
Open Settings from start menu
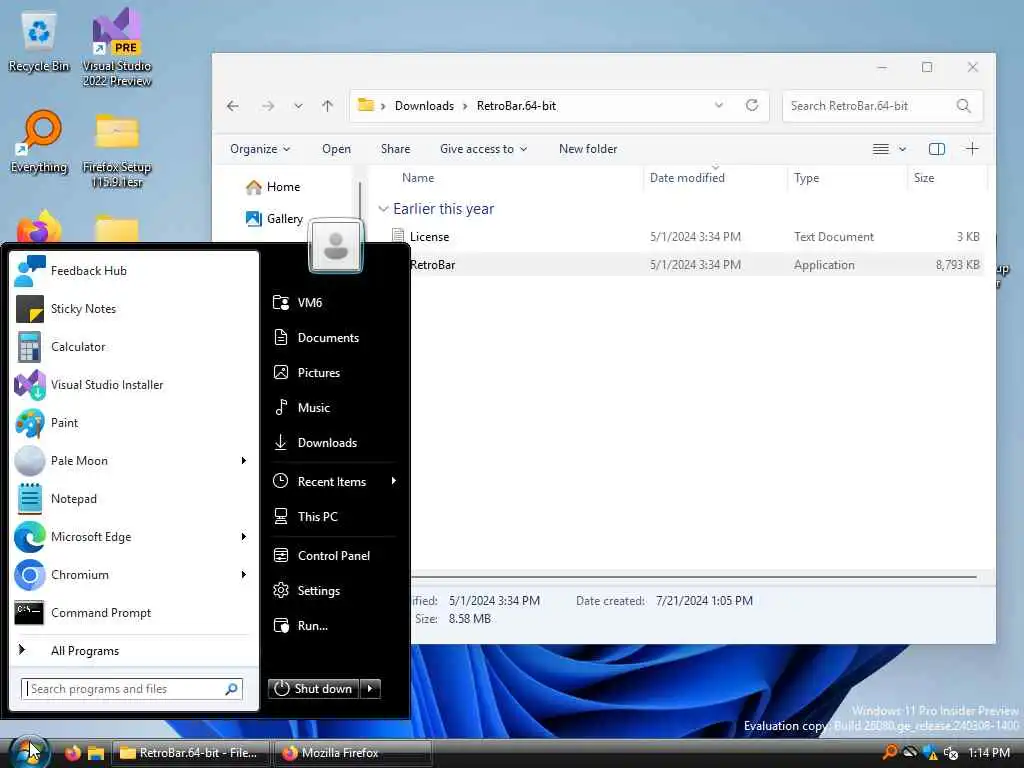point(334,590)
